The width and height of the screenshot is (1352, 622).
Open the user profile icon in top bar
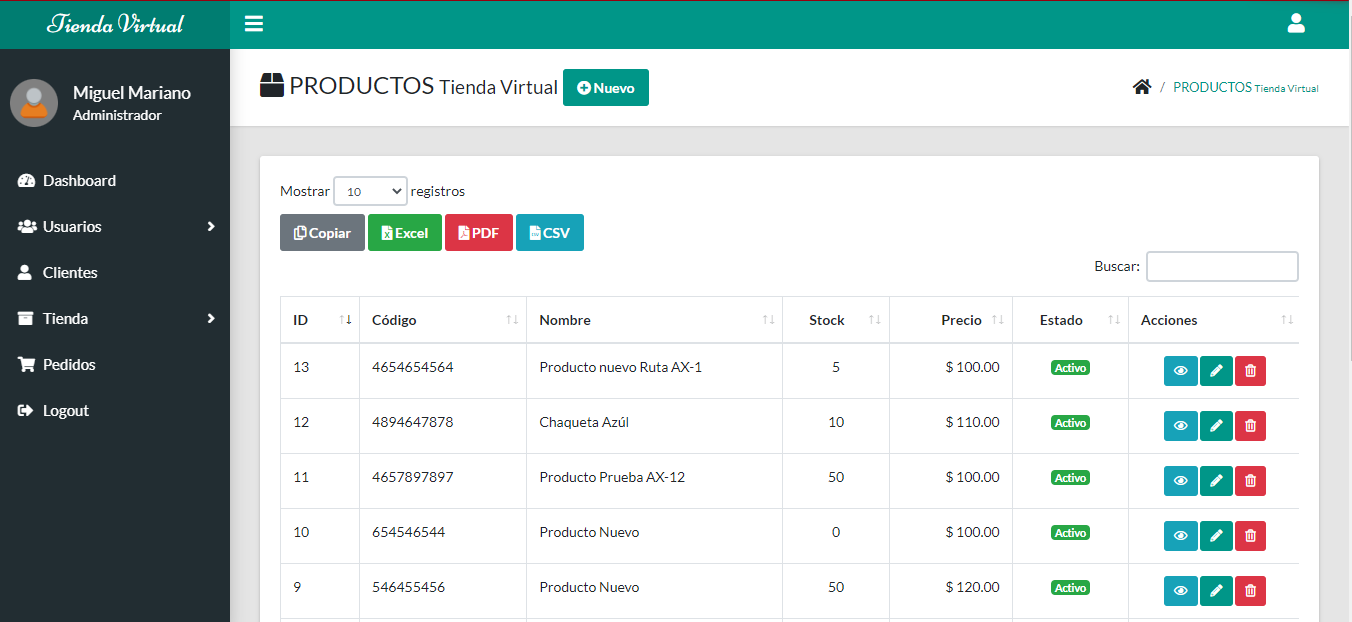point(1296,24)
